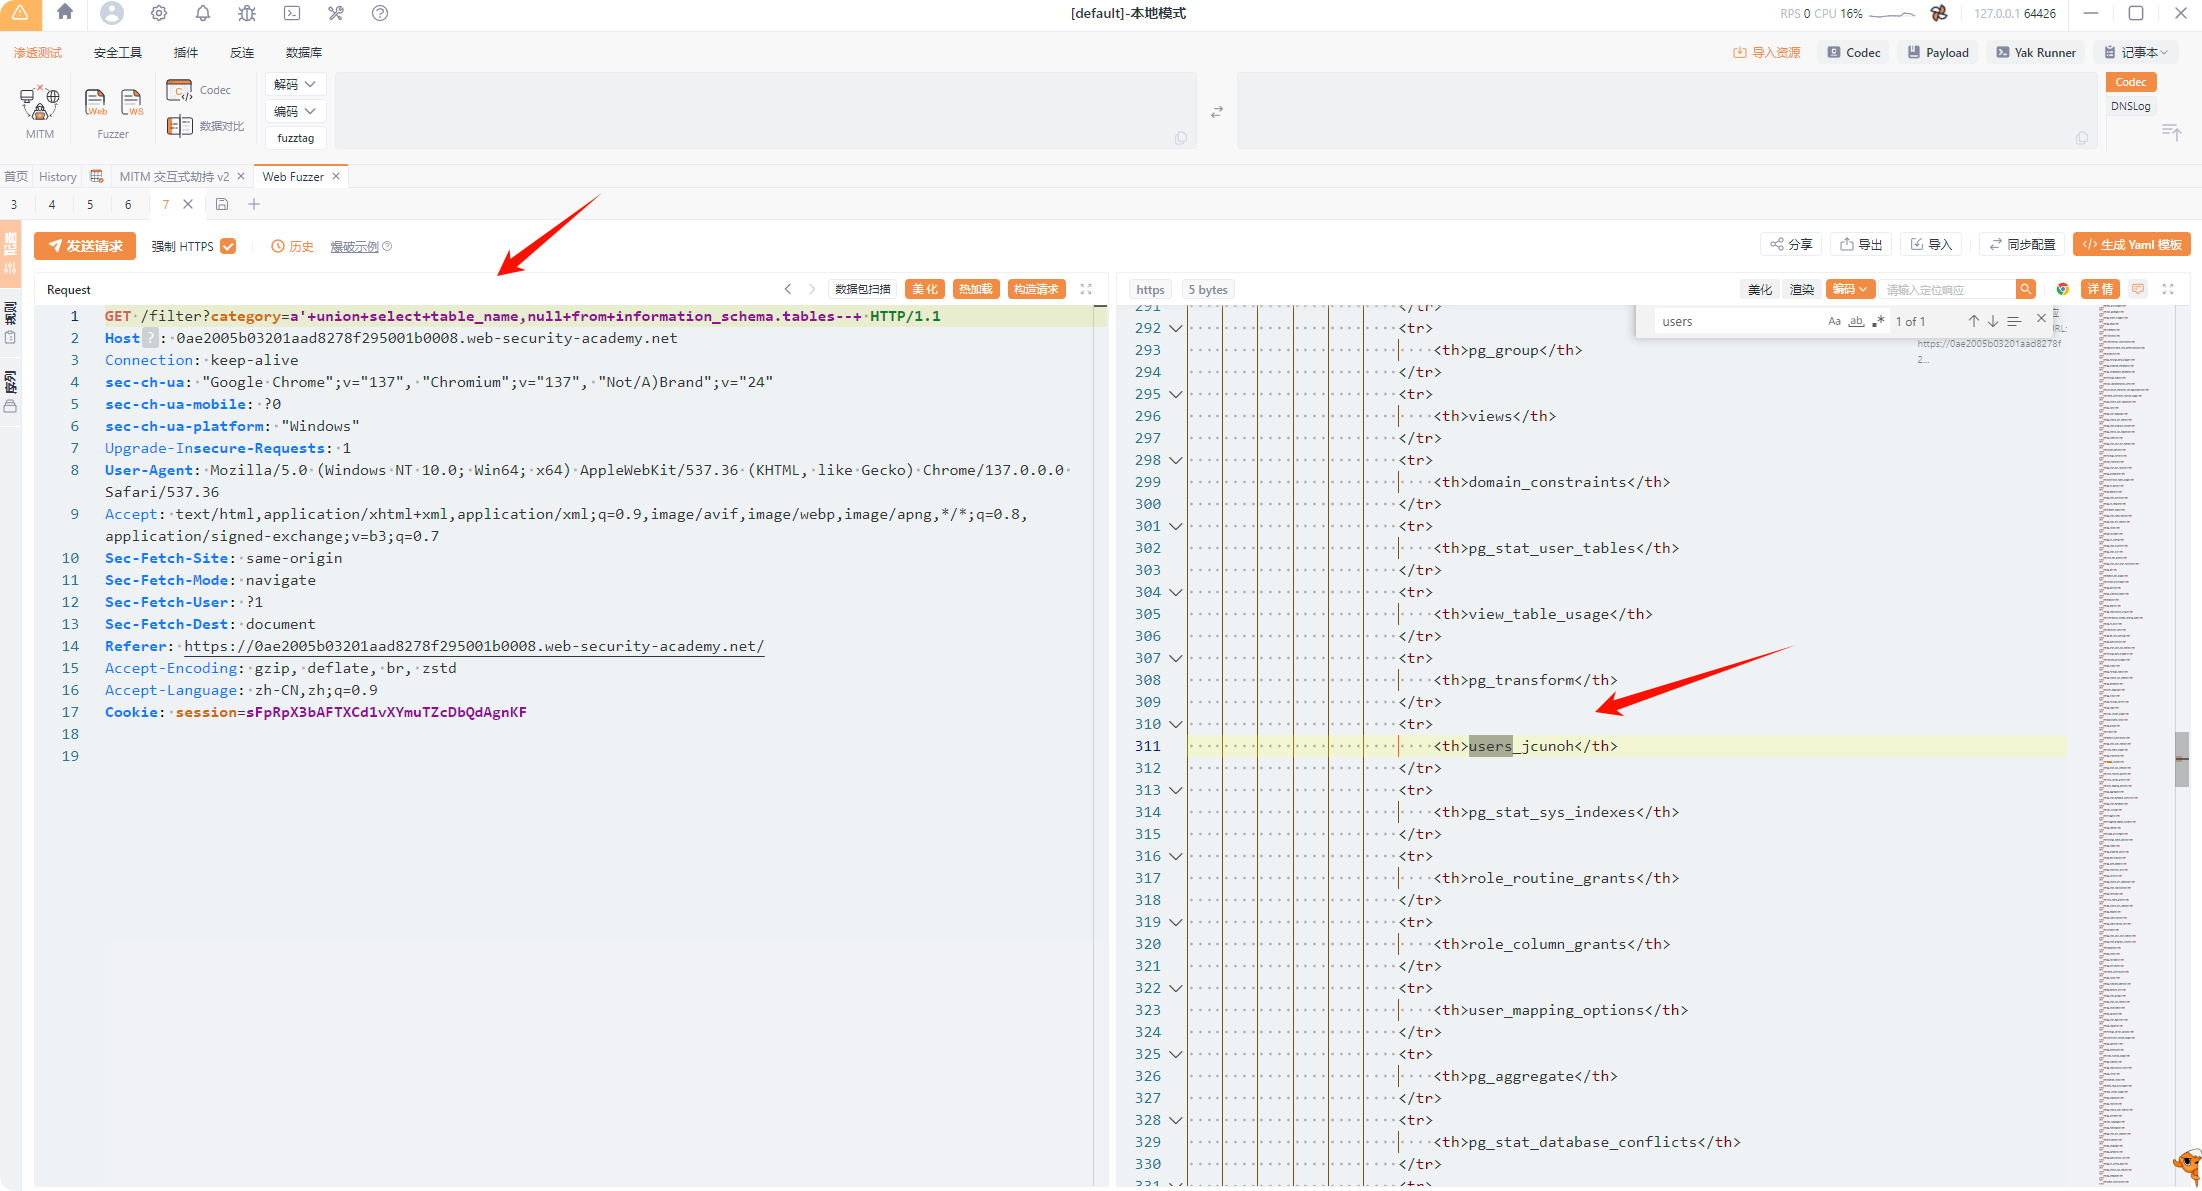
Task: Open response in Chrome browser icon
Action: [x=2062, y=289]
